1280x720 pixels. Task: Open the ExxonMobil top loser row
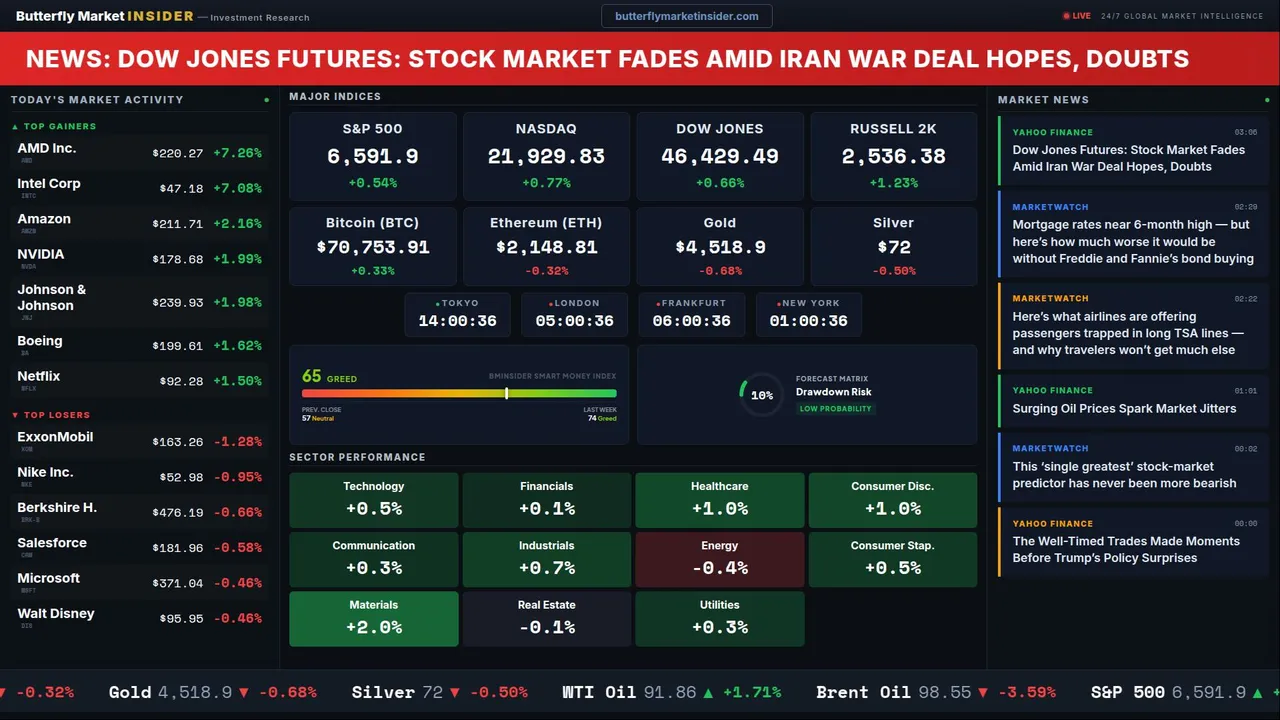pos(139,441)
